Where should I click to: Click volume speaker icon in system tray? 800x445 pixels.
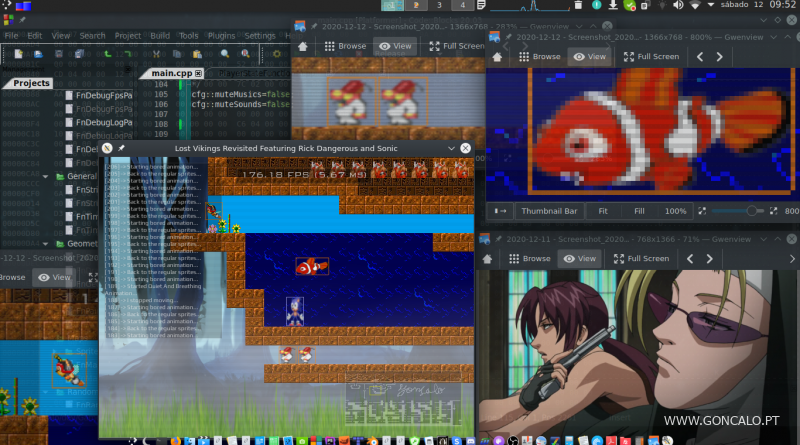tap(678, 5)
